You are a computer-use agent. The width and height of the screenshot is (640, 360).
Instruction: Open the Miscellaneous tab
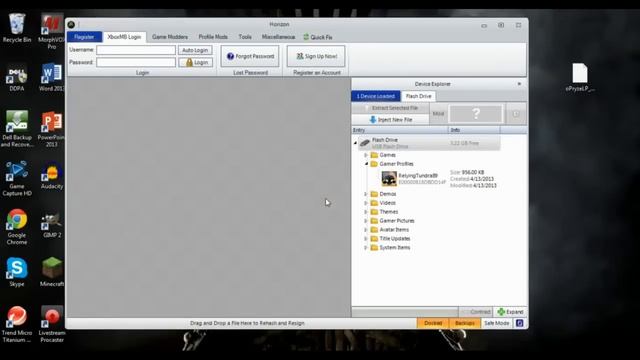pos(278,37)
